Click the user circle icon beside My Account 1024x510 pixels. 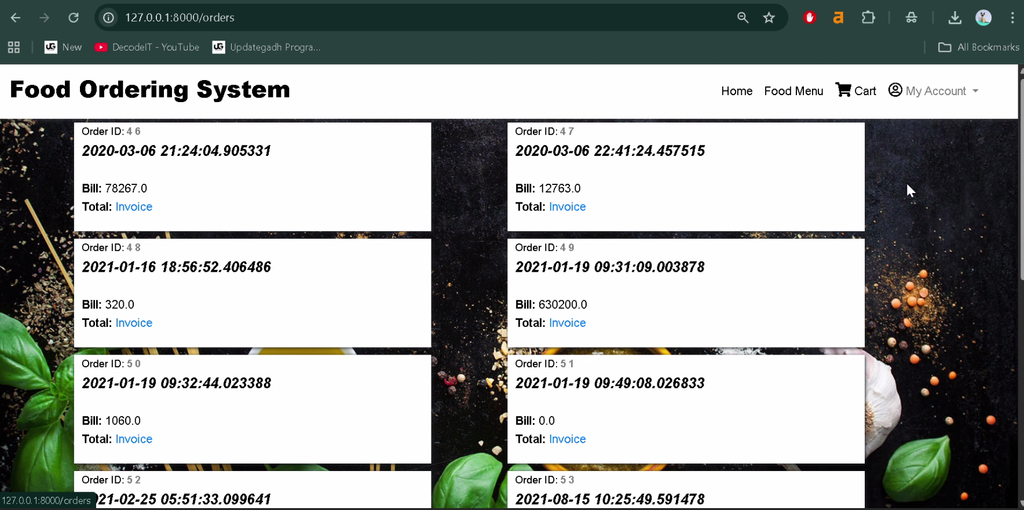point(895,90)
